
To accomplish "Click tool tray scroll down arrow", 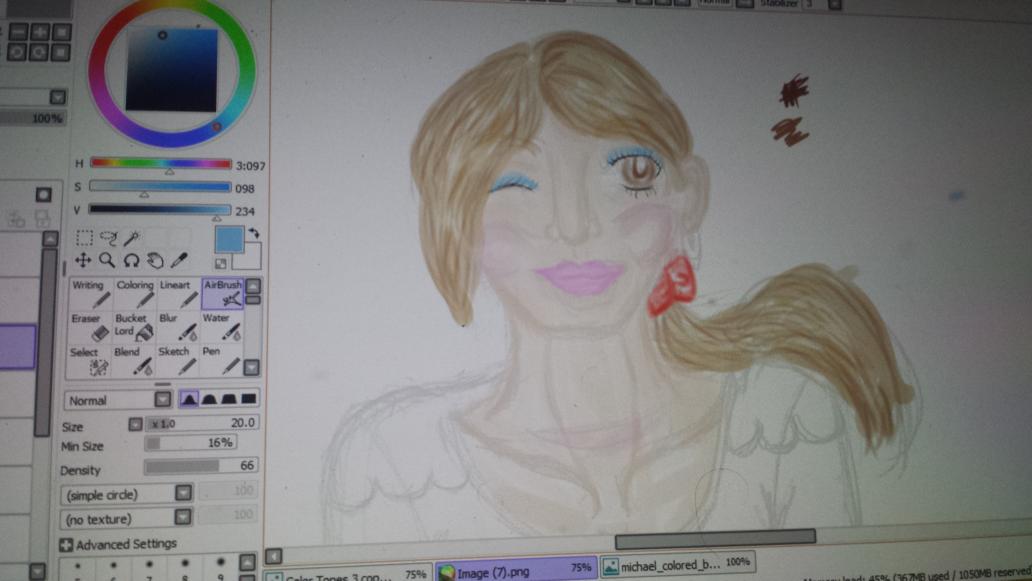I will pos(251,367).
